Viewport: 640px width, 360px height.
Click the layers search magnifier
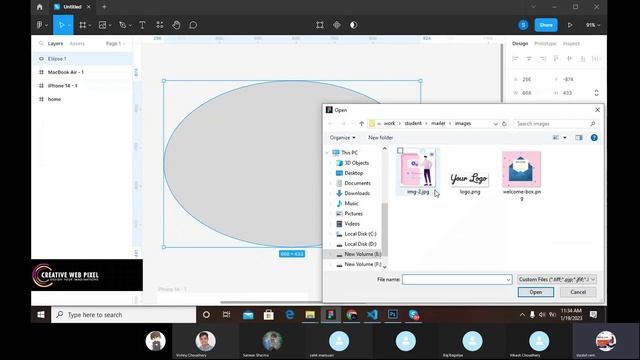[41, 43]
